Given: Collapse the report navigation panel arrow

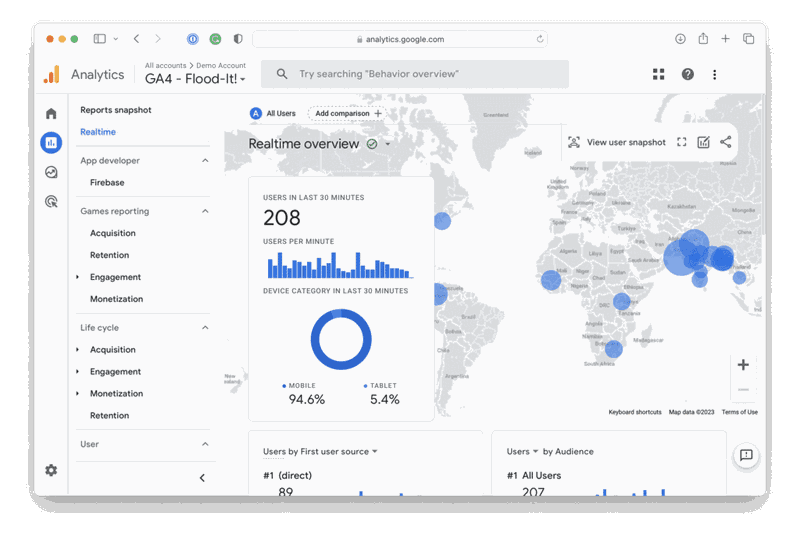Looking at the screenshot, I should click(202, 478).
